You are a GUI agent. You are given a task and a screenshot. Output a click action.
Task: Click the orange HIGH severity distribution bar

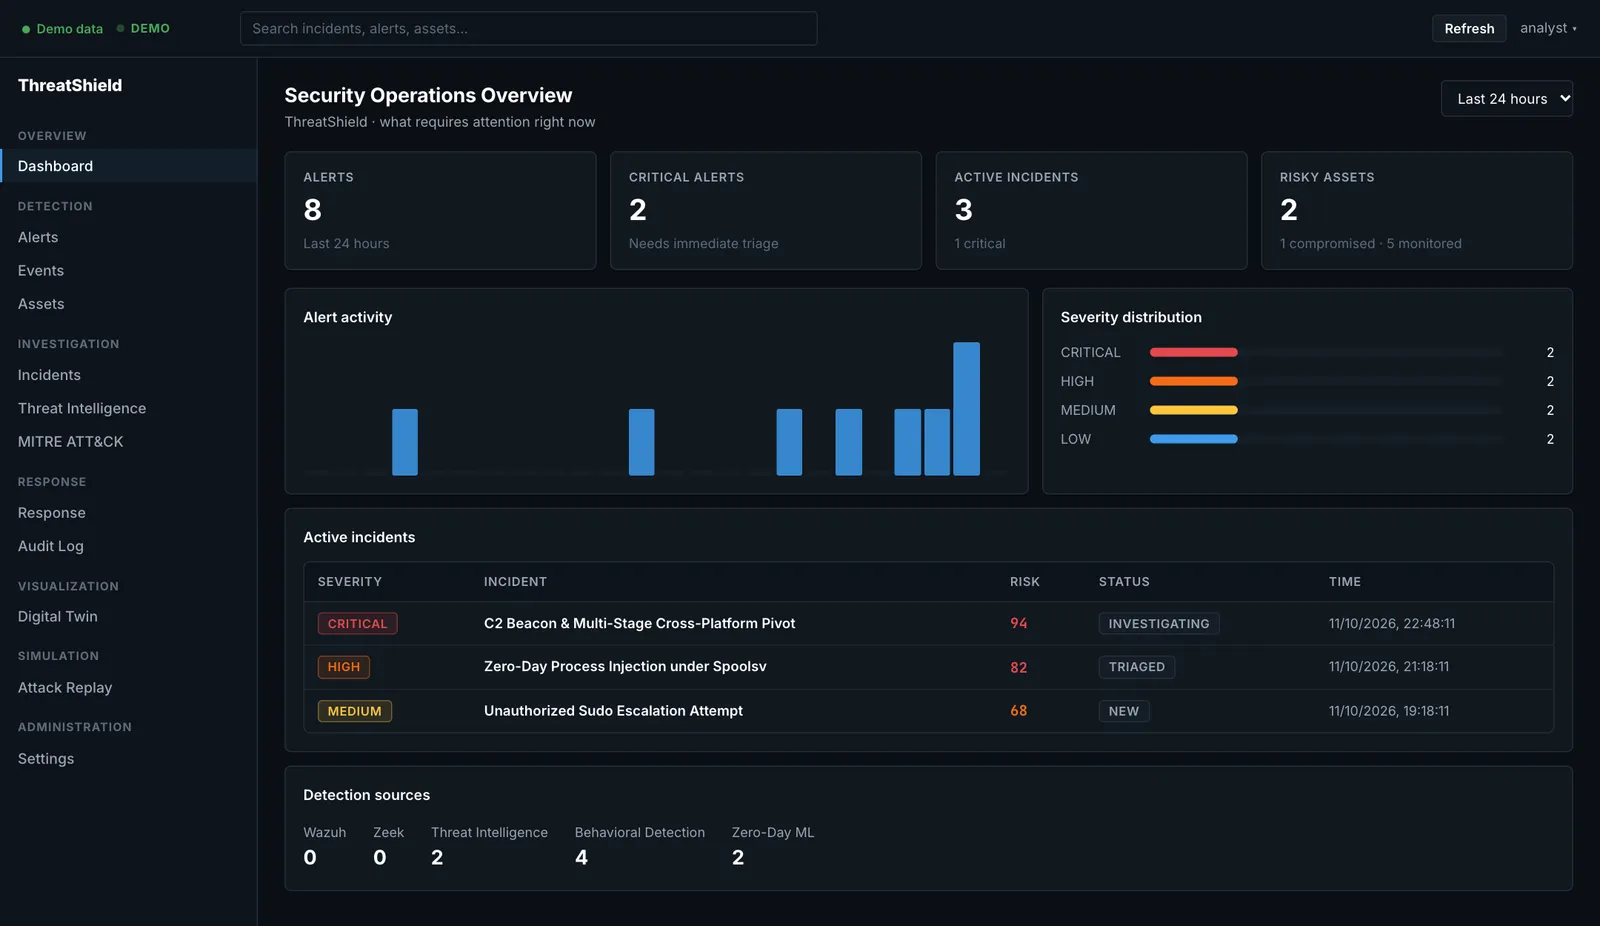click(x=1194, y=381)
